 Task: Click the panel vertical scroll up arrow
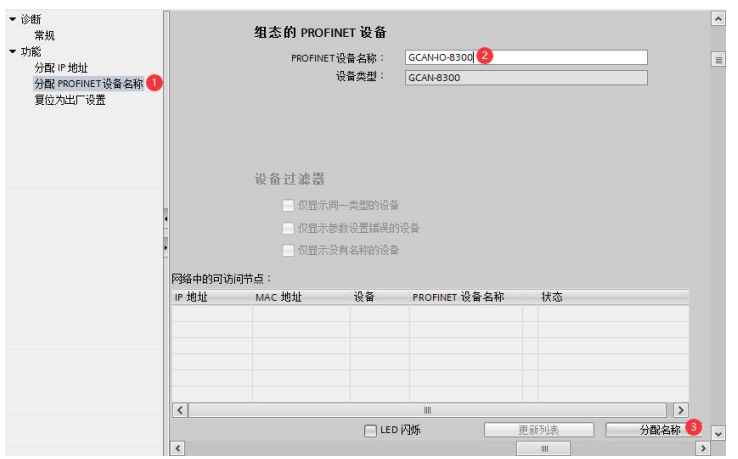718,19
